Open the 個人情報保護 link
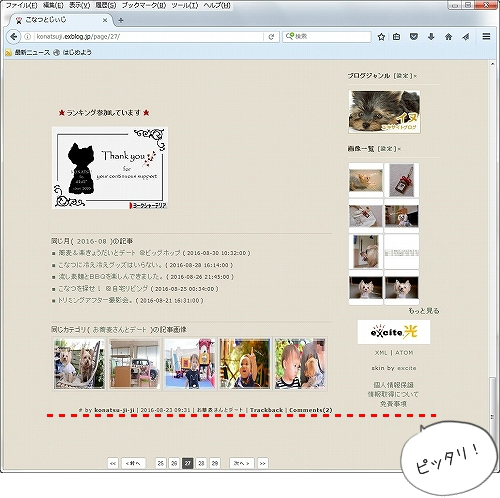Viewport: 500px width, 498px height. click(394, 385)
